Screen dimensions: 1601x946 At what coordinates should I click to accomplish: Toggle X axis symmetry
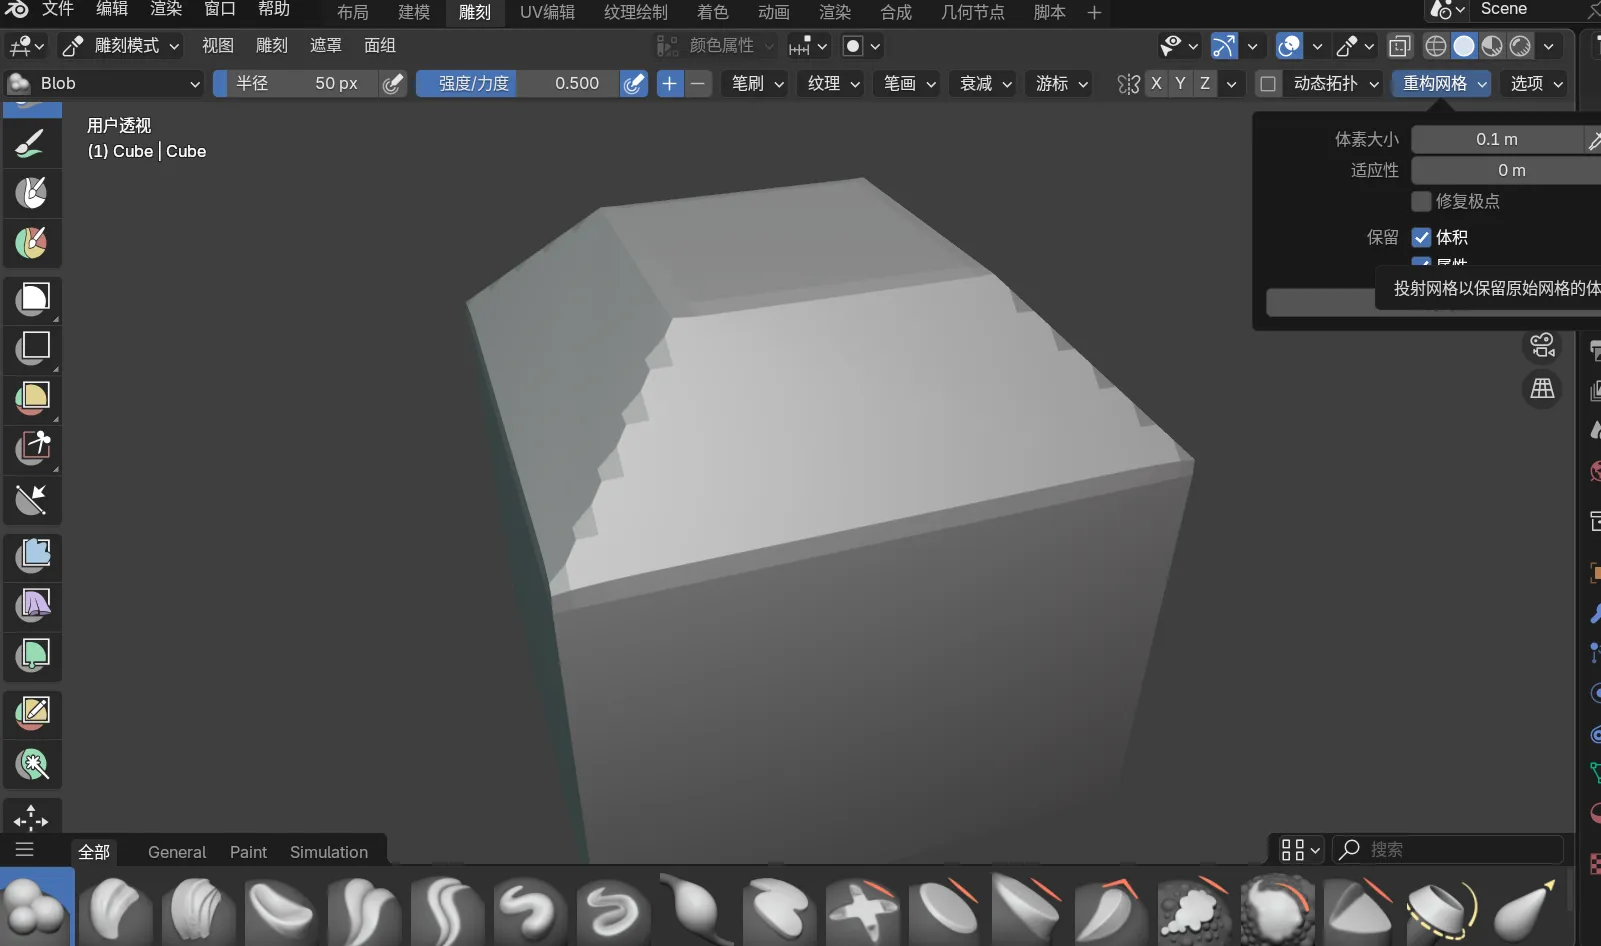click(1156, 84)
